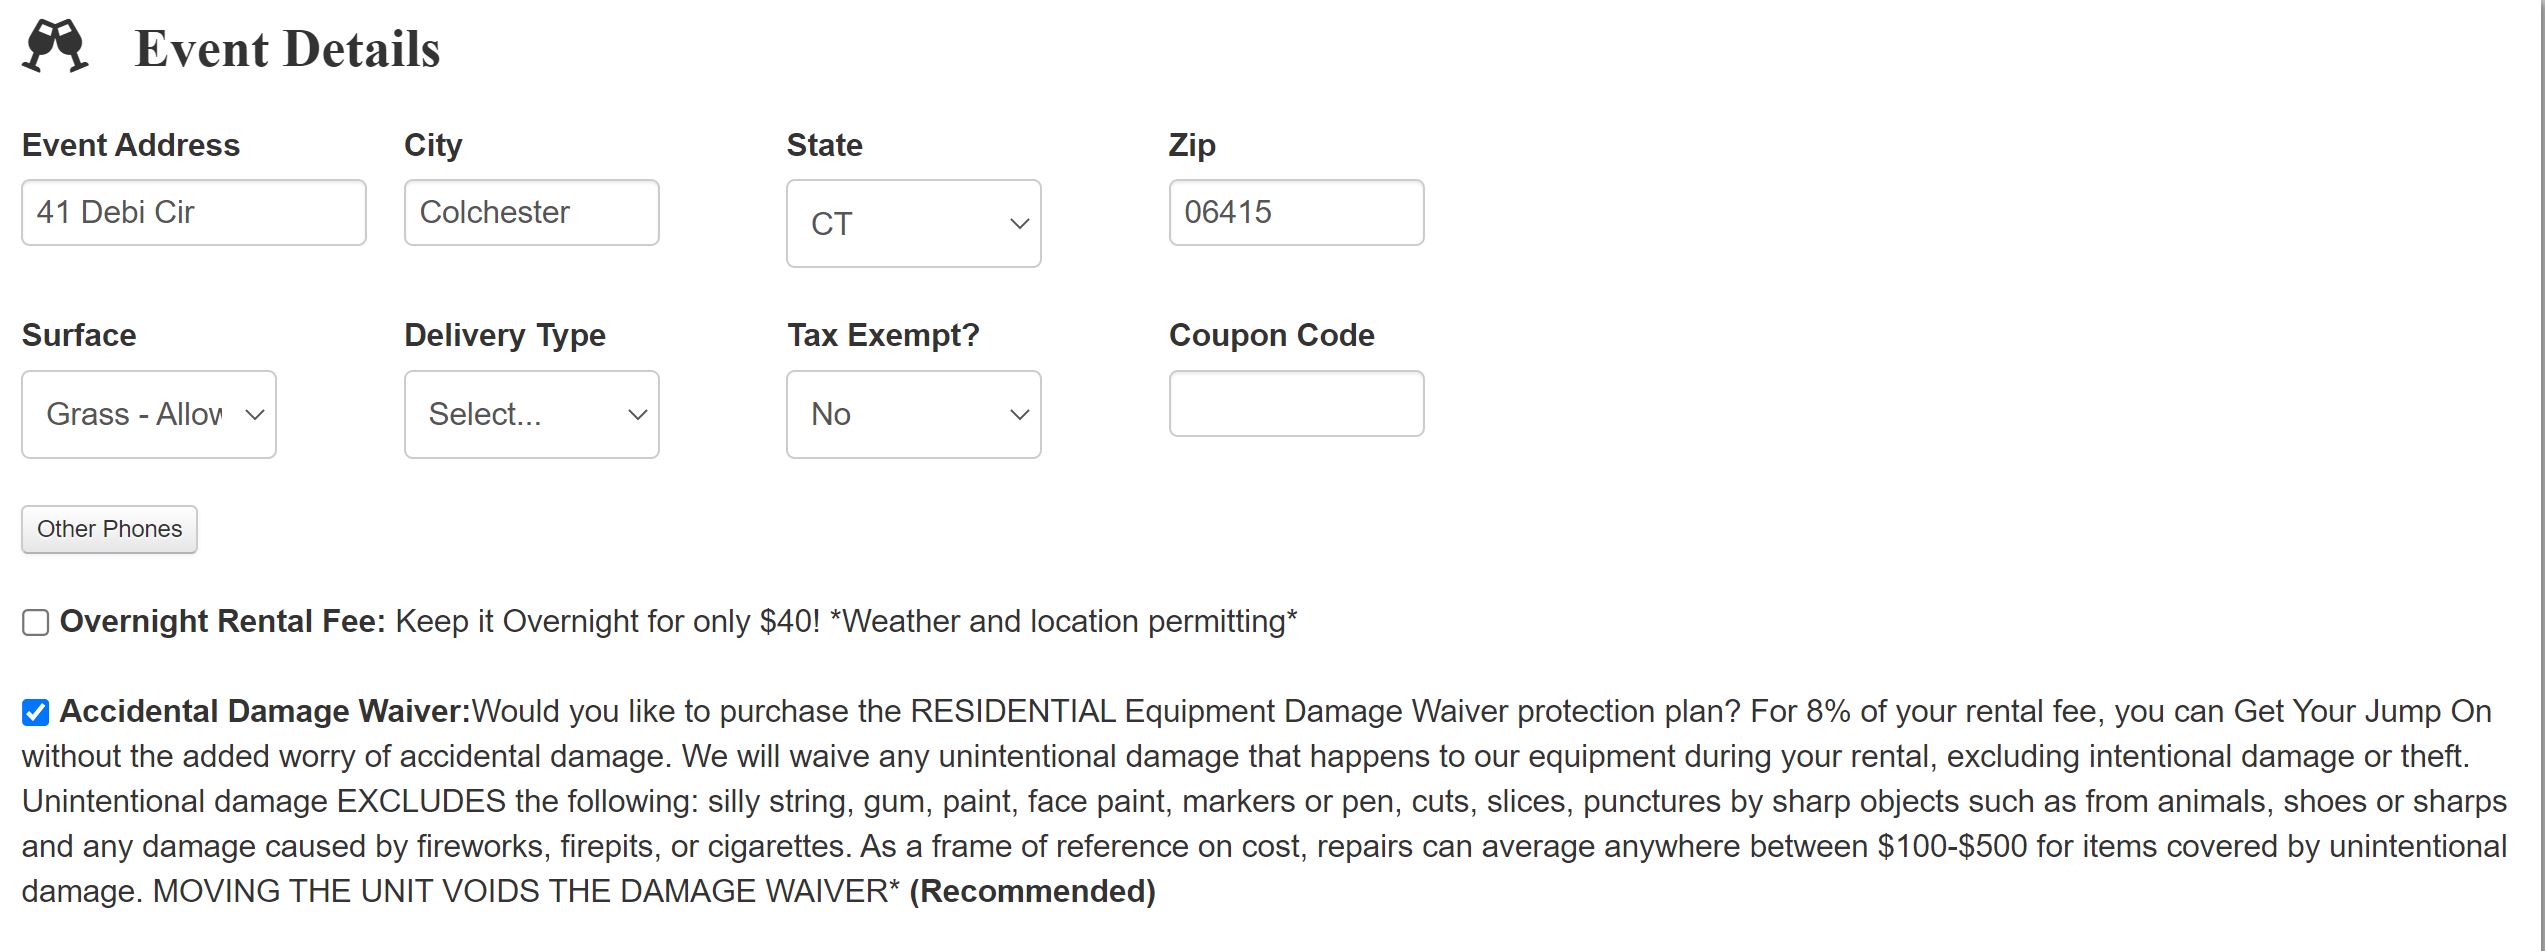Click the bold Accidental Damage Waiver label
The height and width of the screenshot is (951, 2545).
coord(264,711)
